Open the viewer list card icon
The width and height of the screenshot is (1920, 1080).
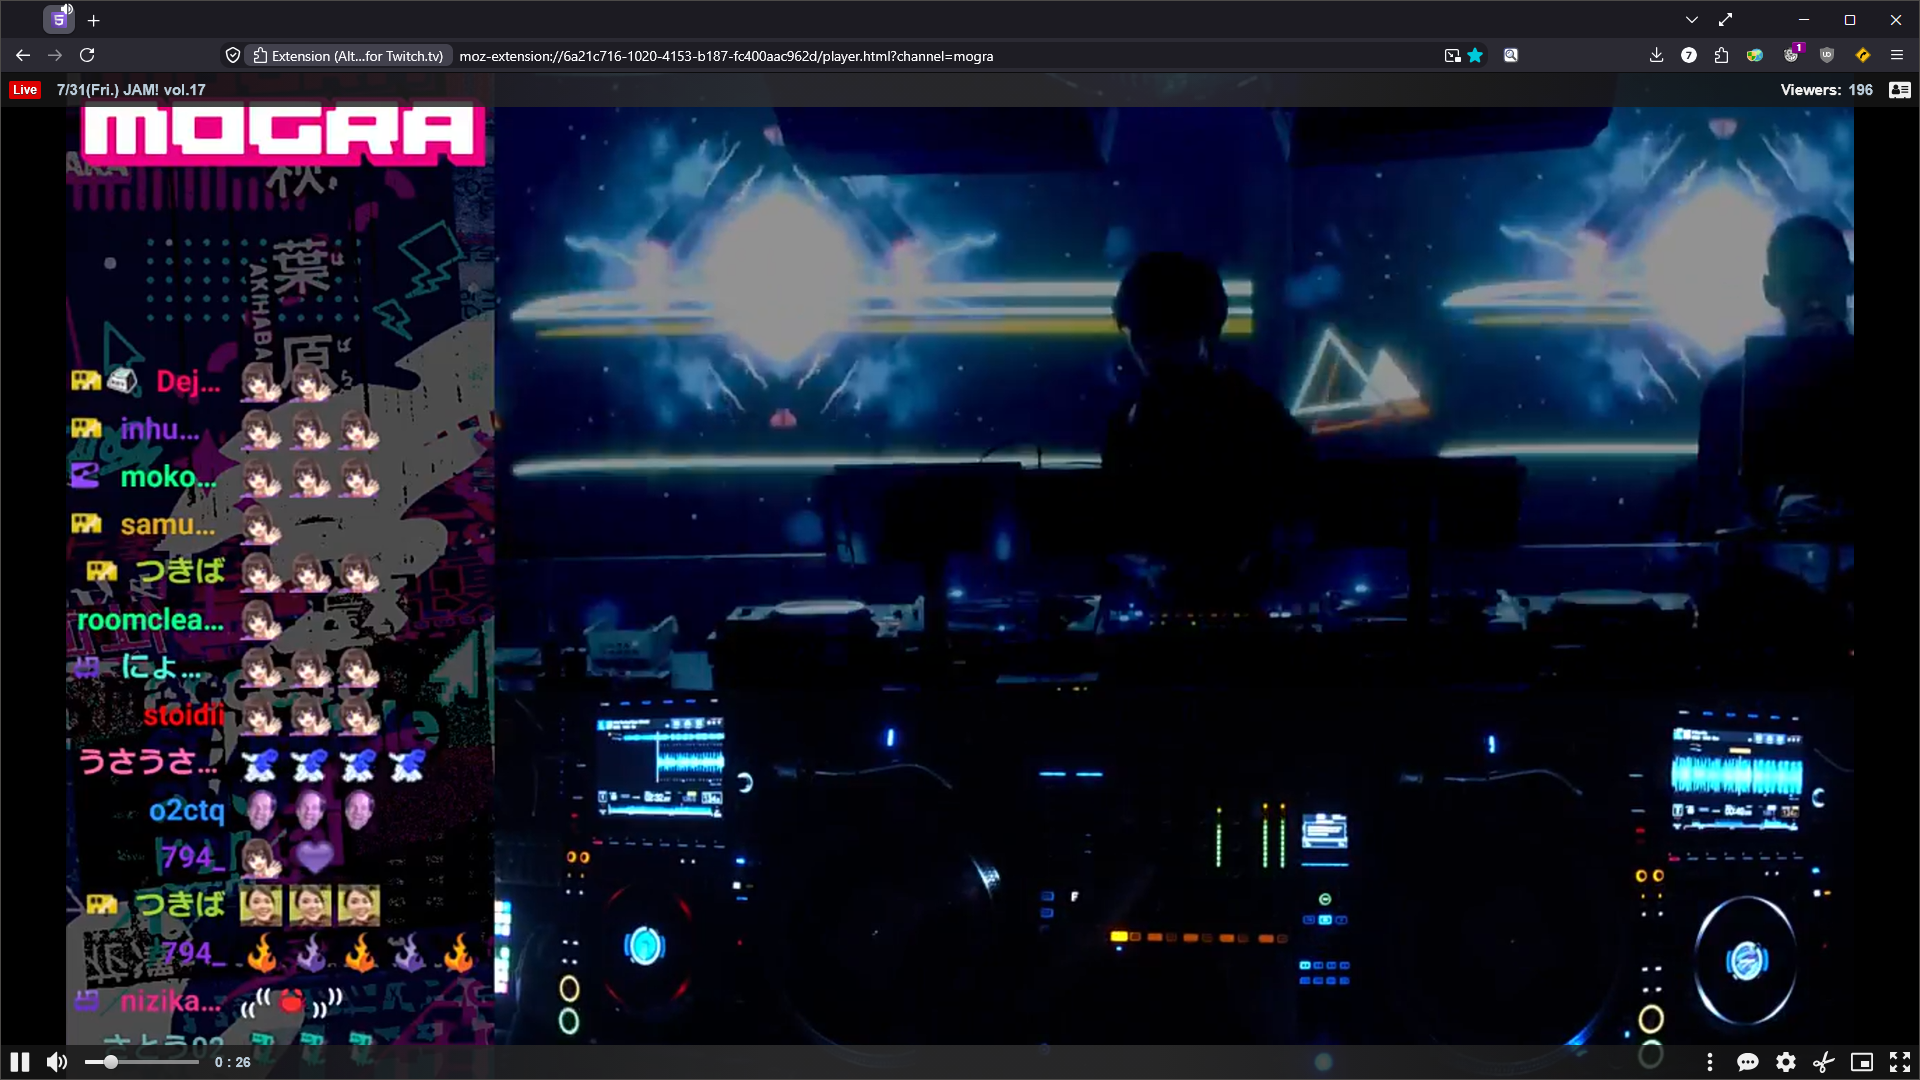click(1900, 90)
